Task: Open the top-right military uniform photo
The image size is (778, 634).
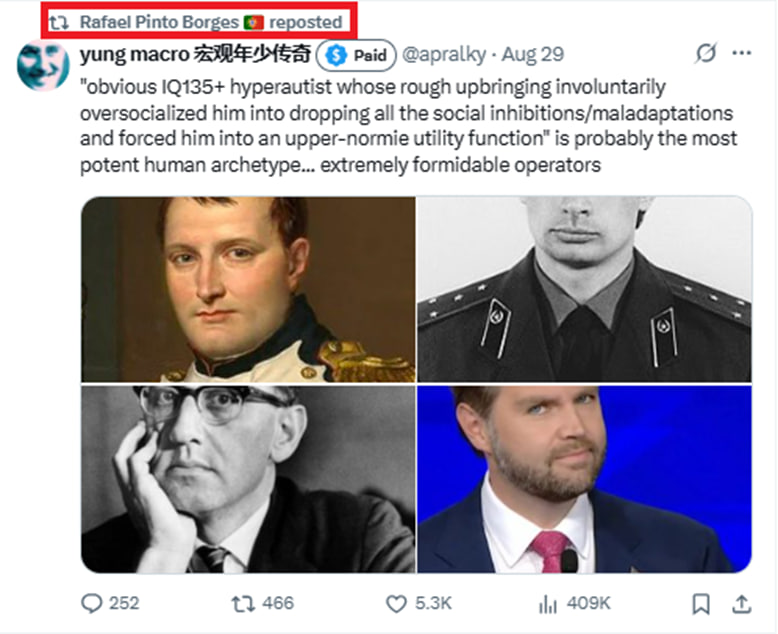Action: 584,289
